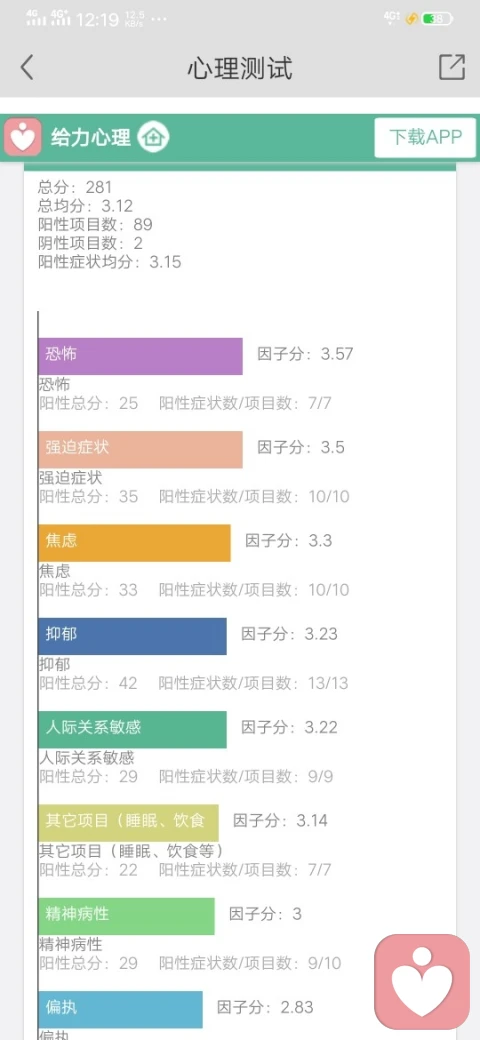Select the purple 恐怖 bar
Viewport: 480px width, 1040px height.
tap(140, 356)
